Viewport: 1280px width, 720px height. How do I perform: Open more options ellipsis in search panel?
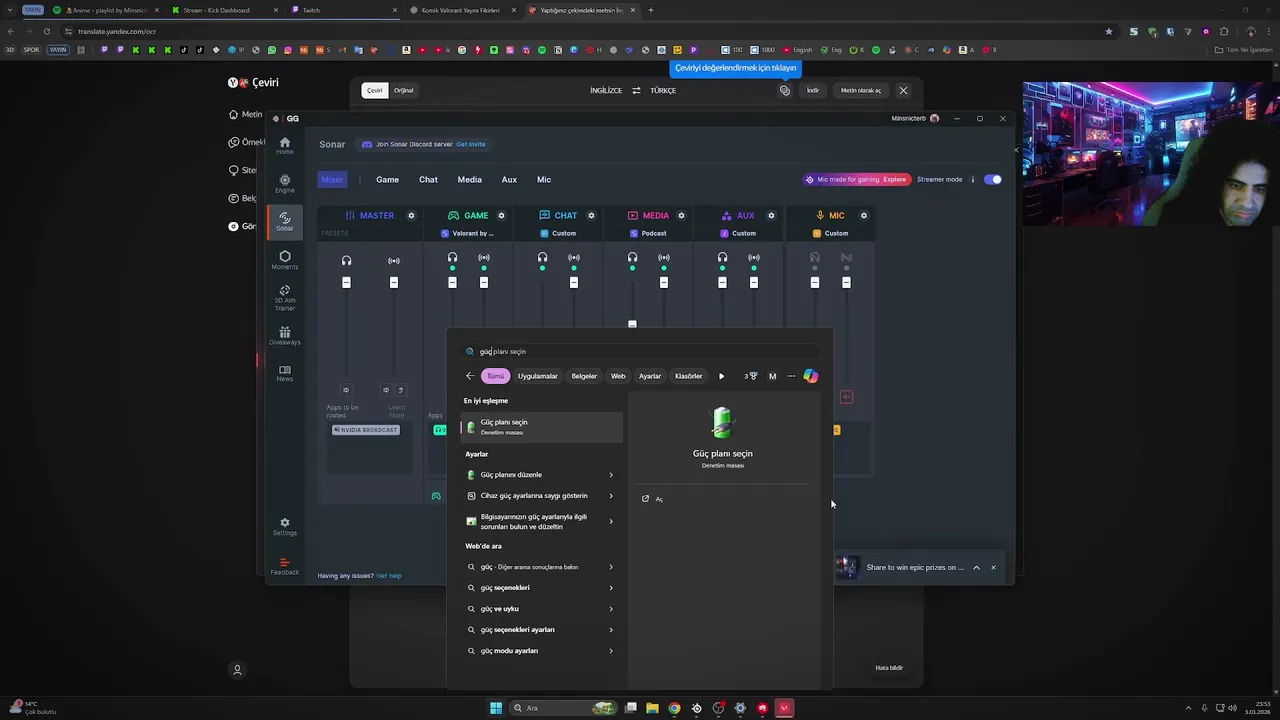(x=791, y=376)
